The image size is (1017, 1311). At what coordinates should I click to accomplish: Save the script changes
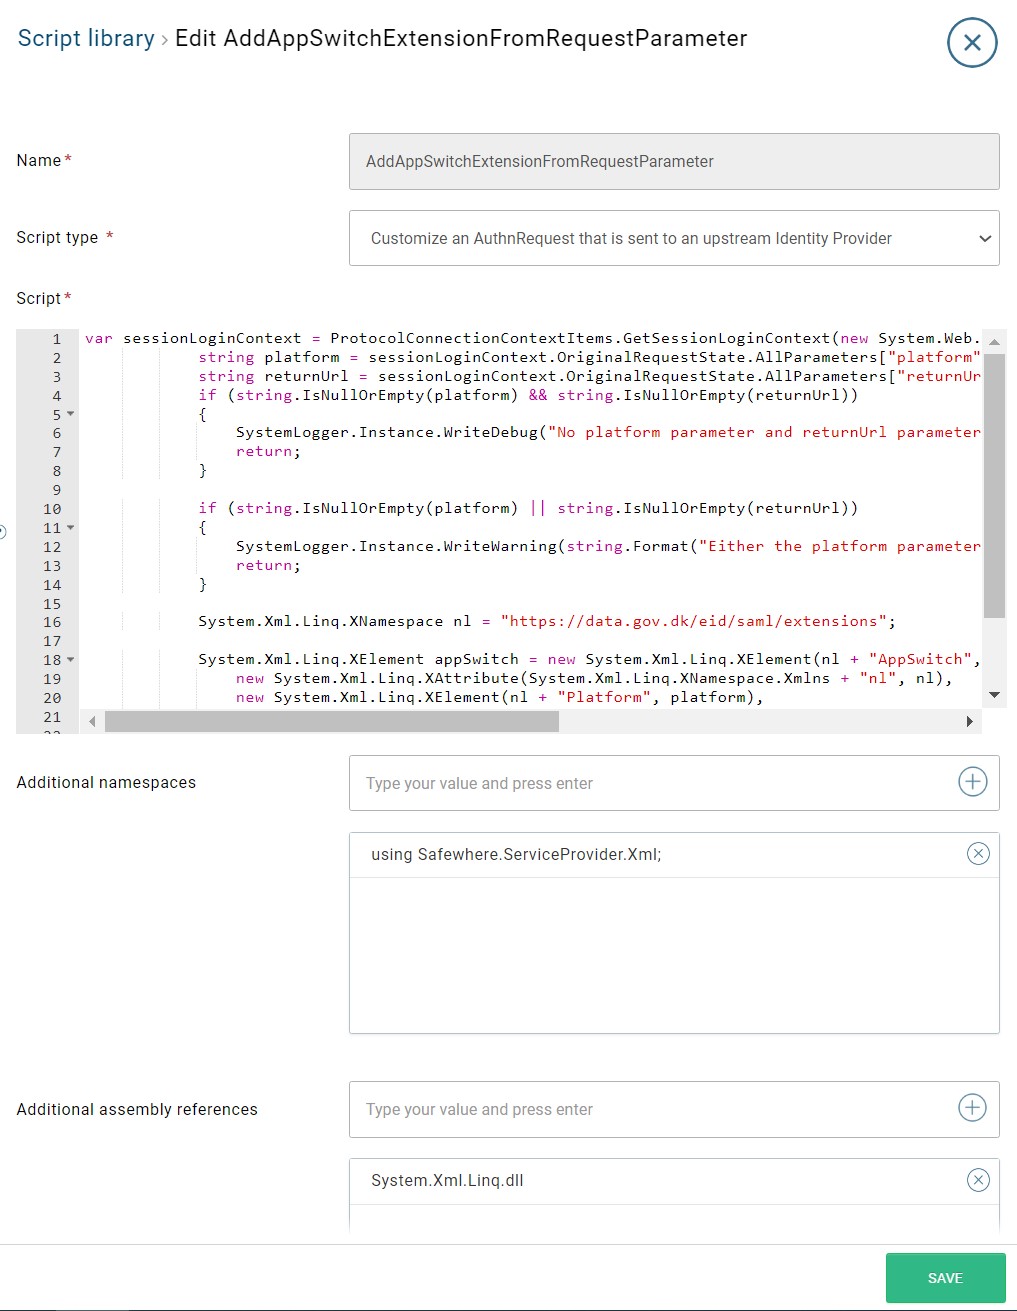[x=944, y=1277]
